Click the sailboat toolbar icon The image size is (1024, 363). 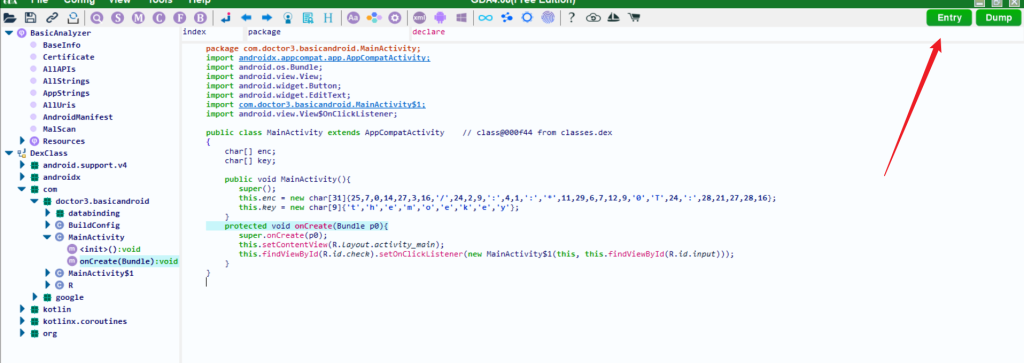click(x=613, y=18)
